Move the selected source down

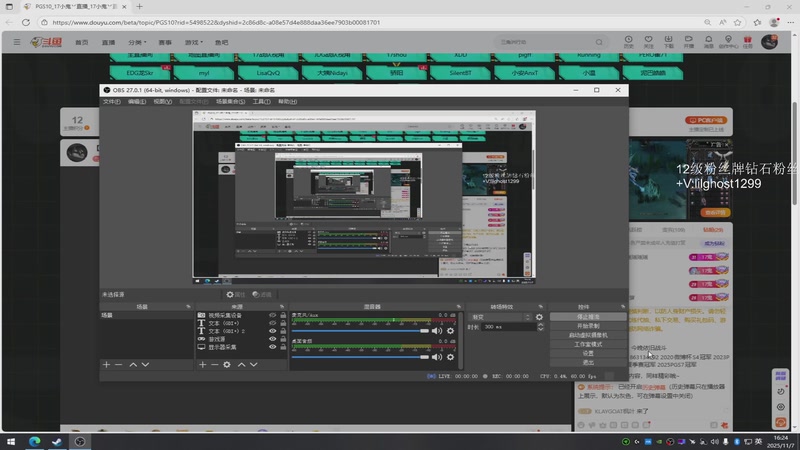pyautogui.click(x=254, y=364)
